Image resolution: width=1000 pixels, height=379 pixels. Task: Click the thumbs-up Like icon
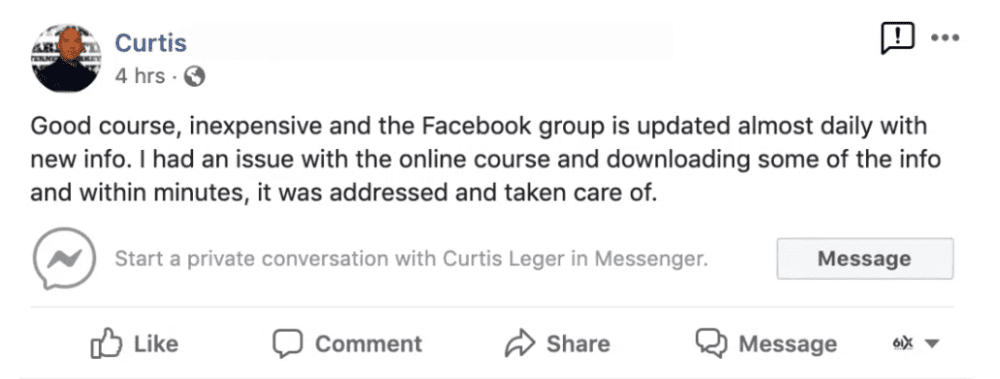[x=107, y=343]
